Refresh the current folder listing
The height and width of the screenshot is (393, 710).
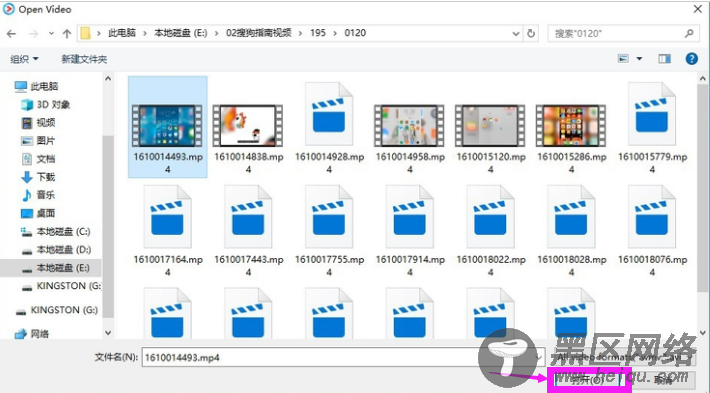531,34
